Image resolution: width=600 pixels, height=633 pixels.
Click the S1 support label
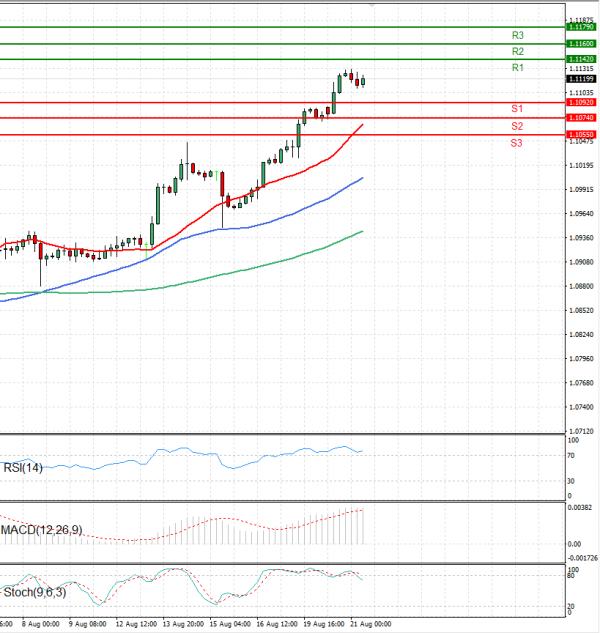click(517, 109)
